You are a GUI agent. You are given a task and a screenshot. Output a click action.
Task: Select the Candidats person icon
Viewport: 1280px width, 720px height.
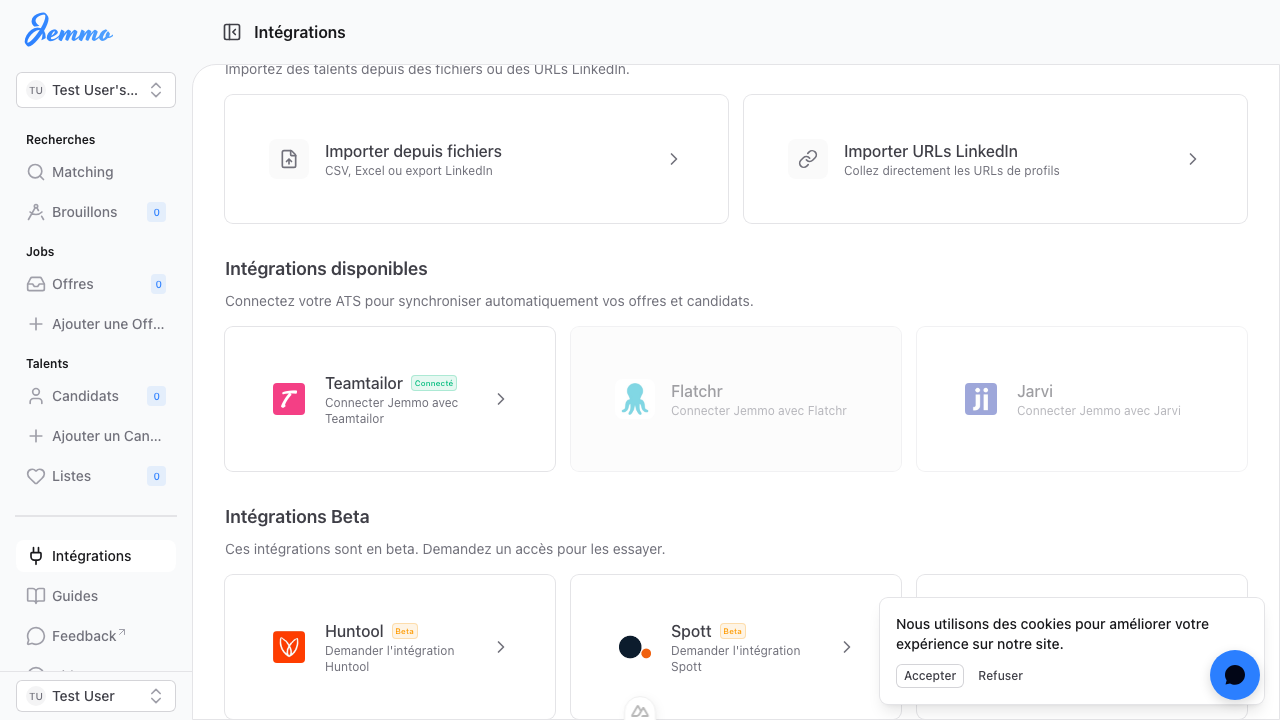[x=36, y=396]
